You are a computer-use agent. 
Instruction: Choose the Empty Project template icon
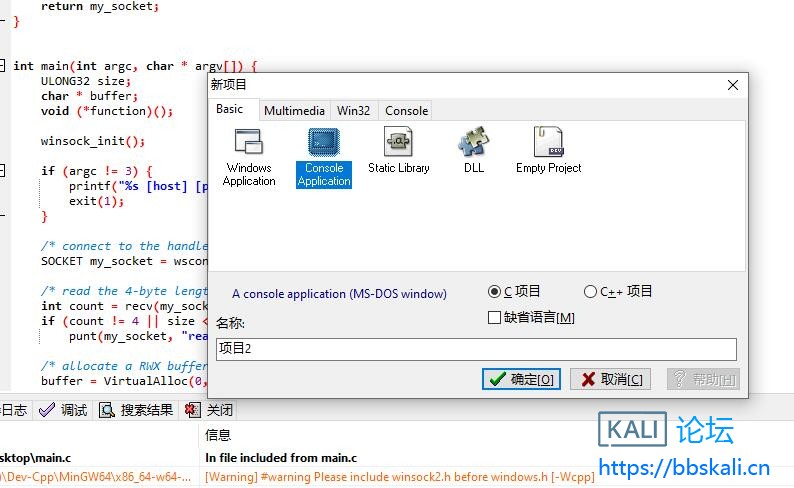click(548, 142)
